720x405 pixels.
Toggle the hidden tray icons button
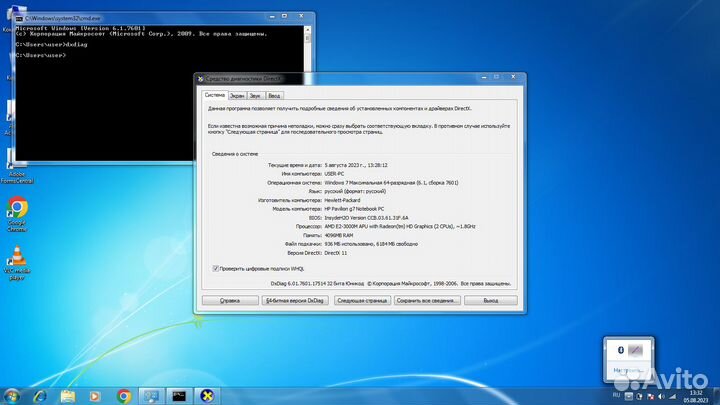tap(628, 396)
